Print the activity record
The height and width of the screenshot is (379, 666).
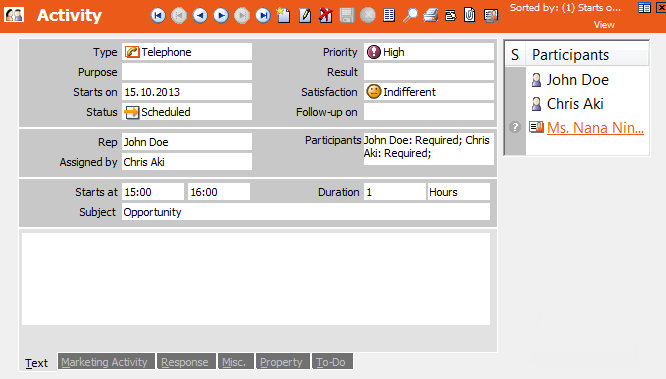point(430,16)
